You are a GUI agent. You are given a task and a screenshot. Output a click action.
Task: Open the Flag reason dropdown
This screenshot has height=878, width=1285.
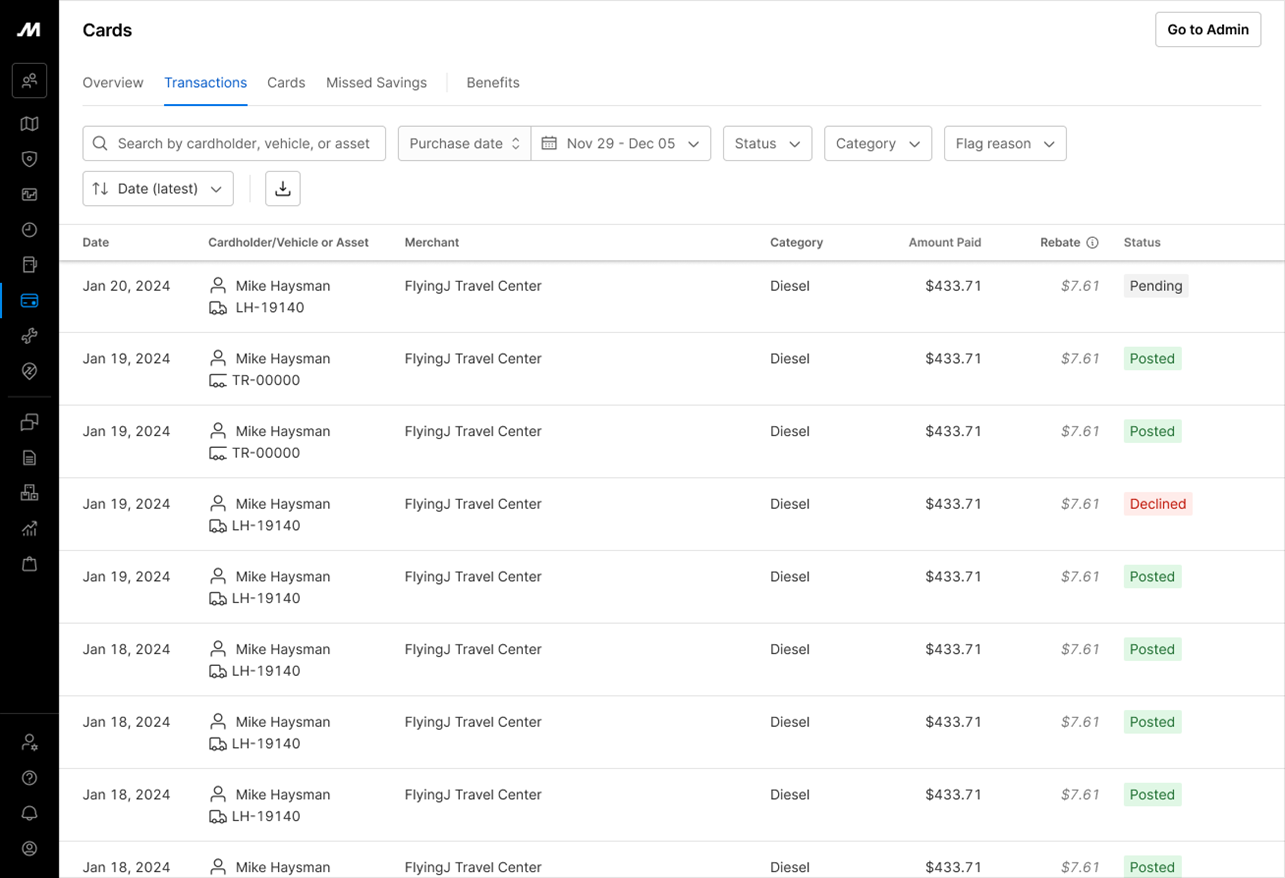[x=1005, y=143]
